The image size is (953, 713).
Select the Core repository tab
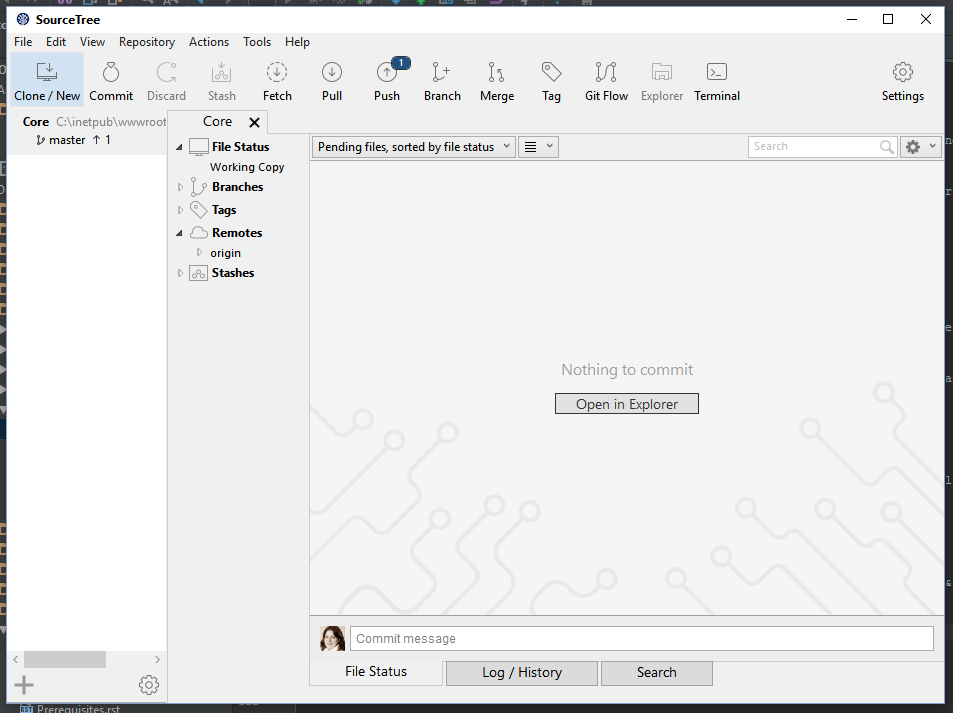(218, 122)
